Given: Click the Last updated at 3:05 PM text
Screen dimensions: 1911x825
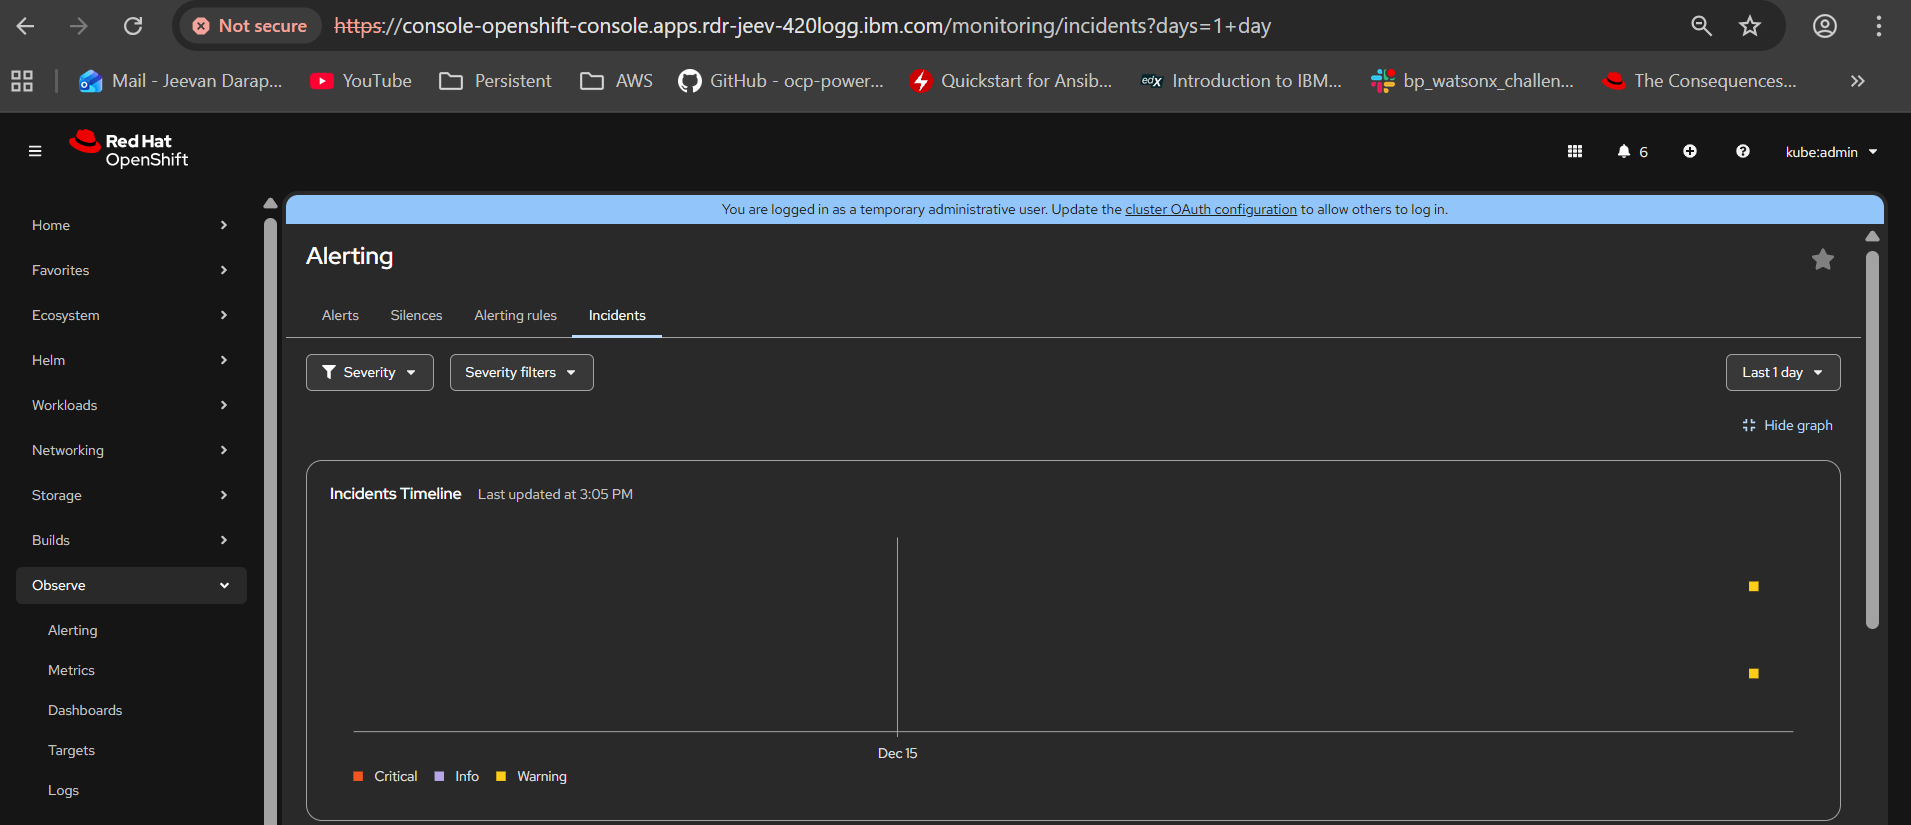Looking at the screenshot, I should pyautogui.click(x=555, y=494).
